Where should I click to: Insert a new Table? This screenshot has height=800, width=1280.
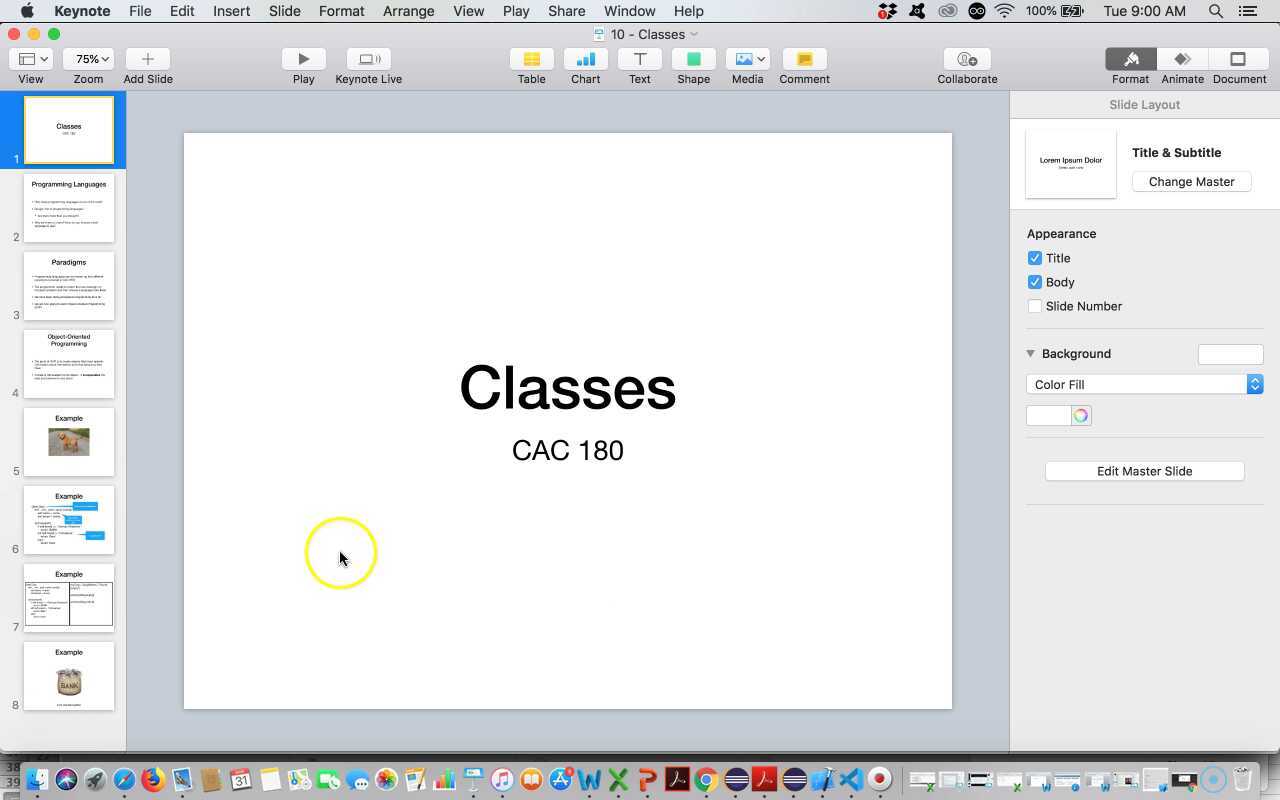click(x=531, y=65)
